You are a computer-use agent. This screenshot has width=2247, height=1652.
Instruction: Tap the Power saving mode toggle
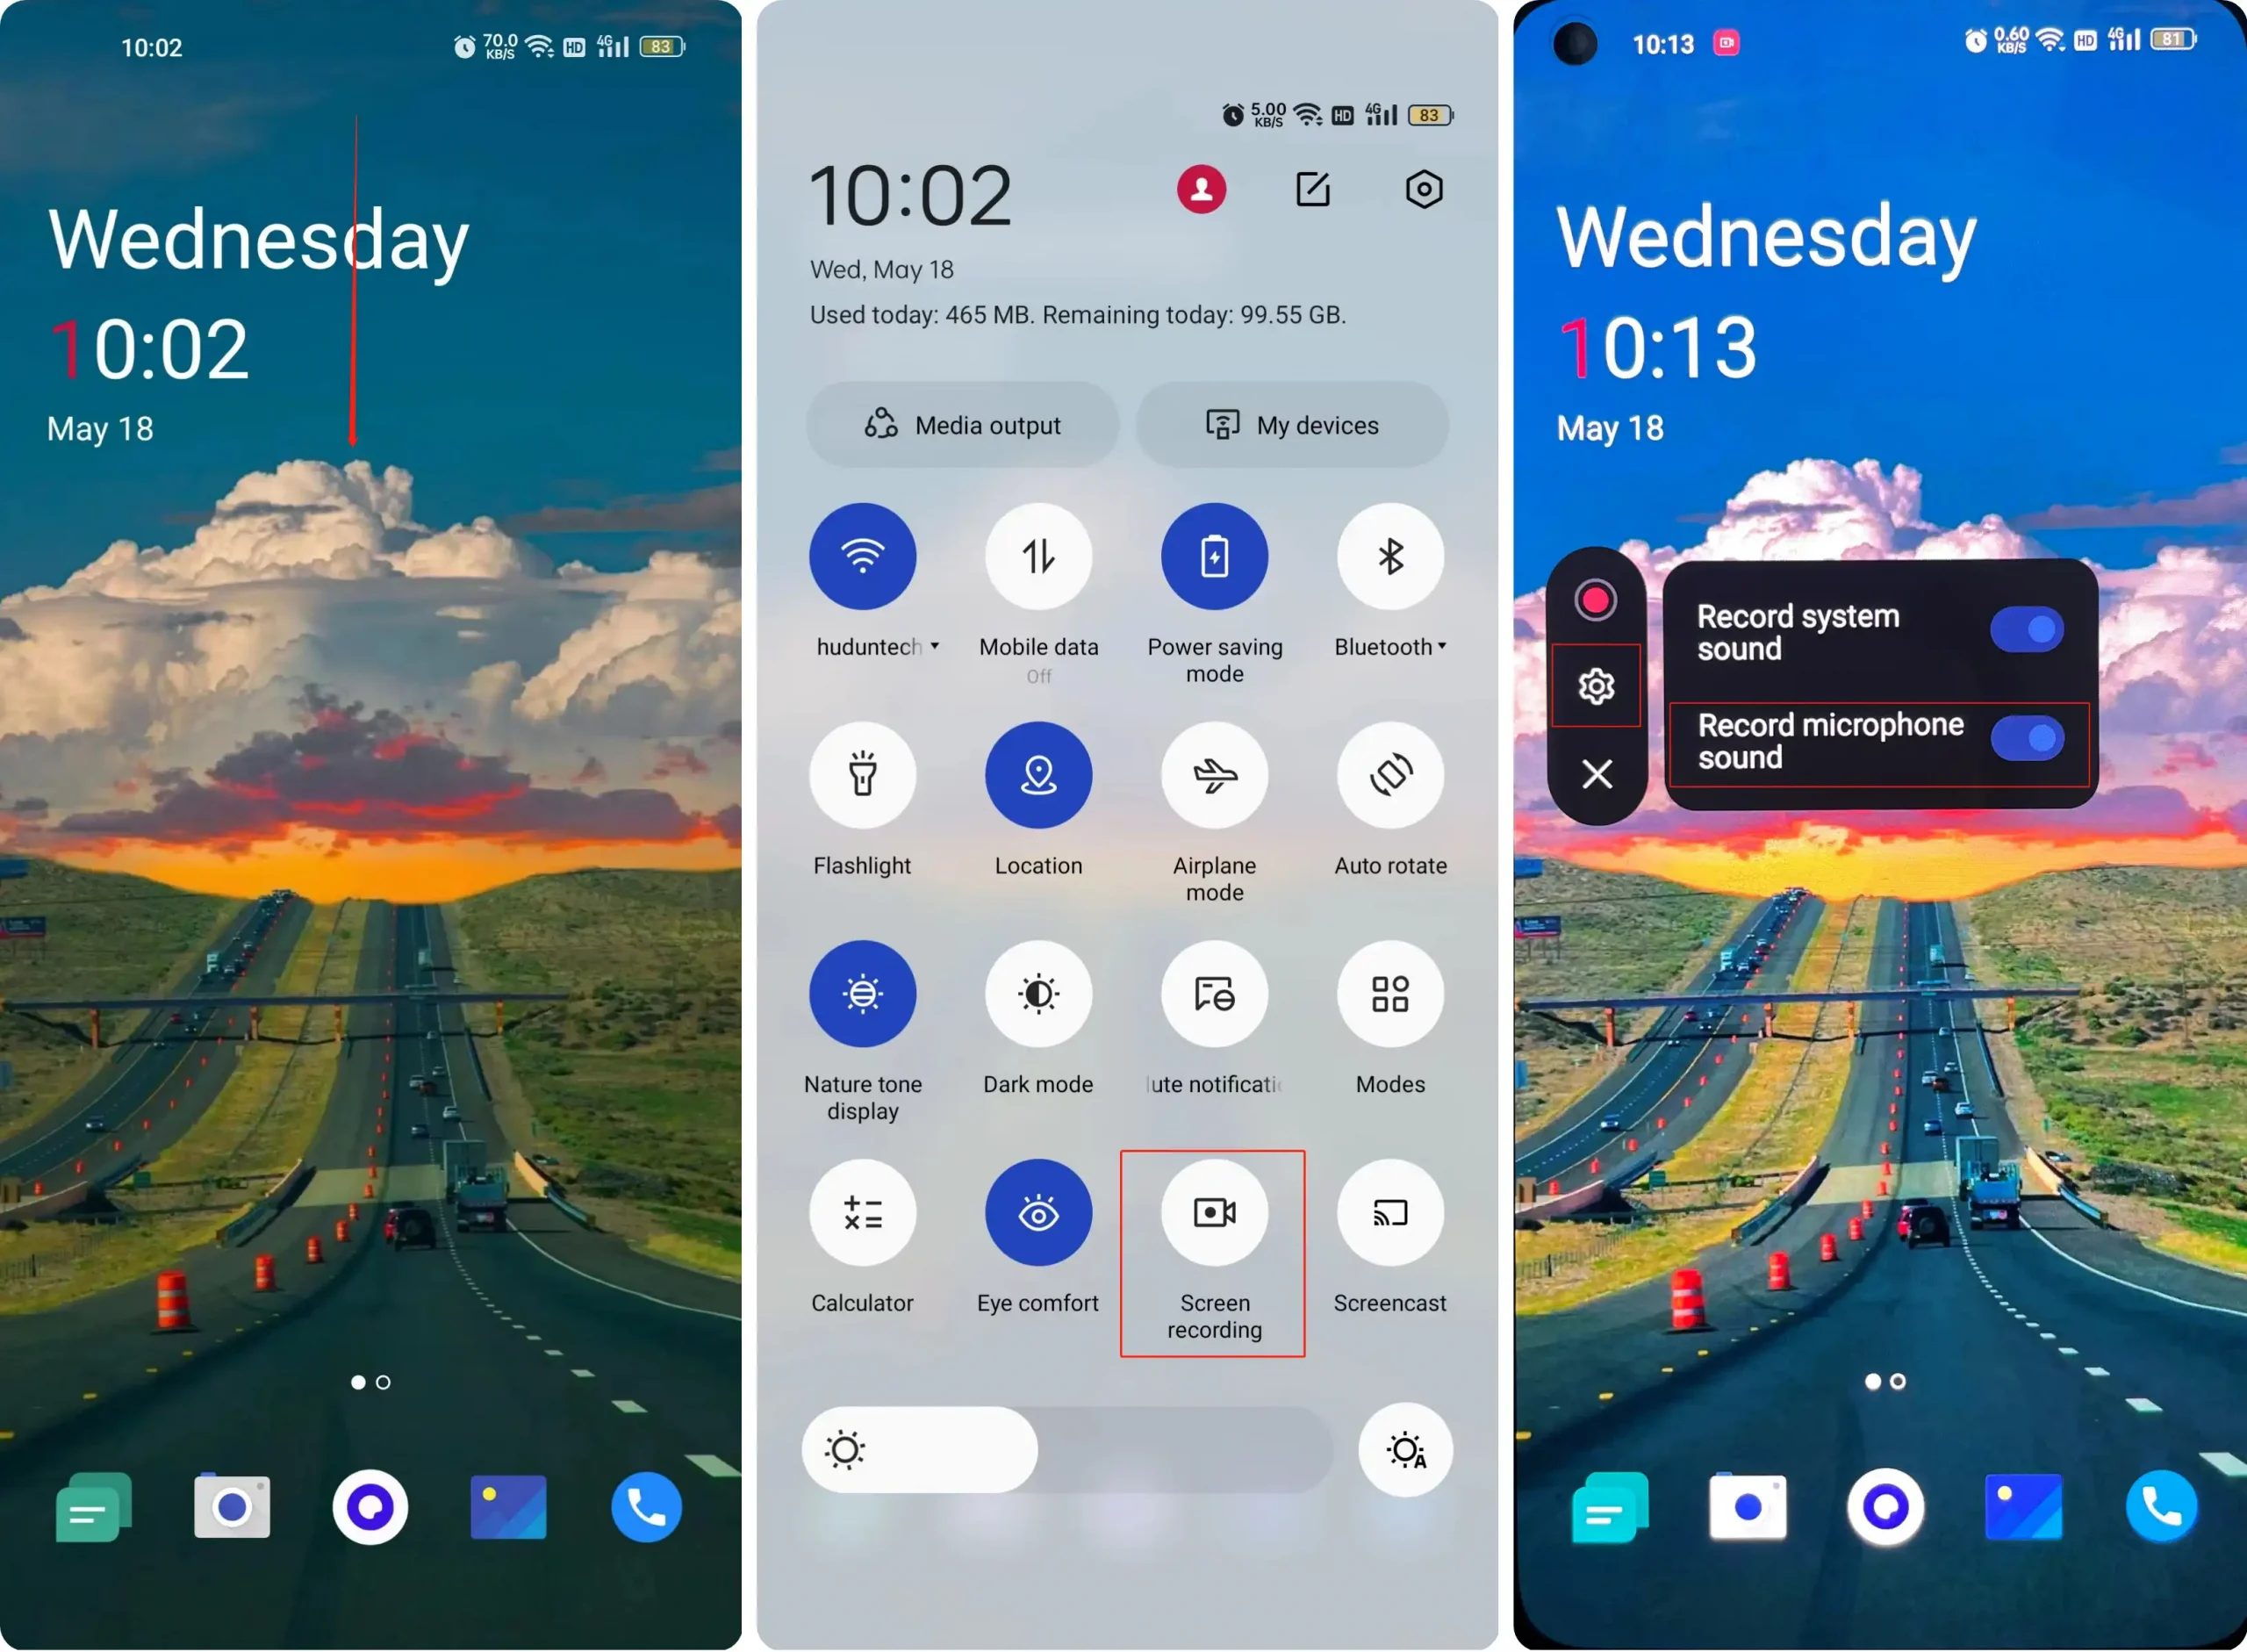[x=1216, y=558]
